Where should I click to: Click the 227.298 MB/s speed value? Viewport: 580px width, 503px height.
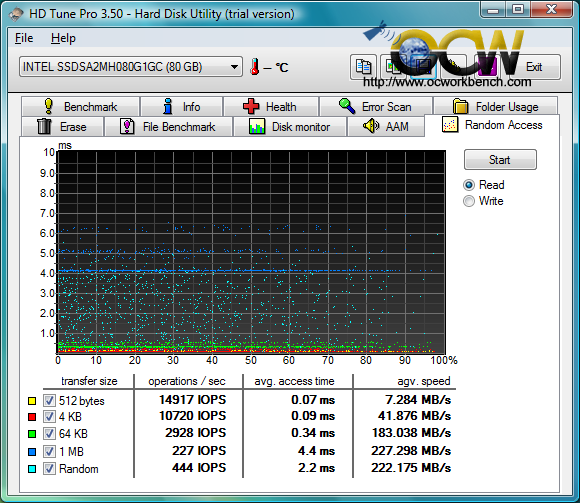[411, 450]
